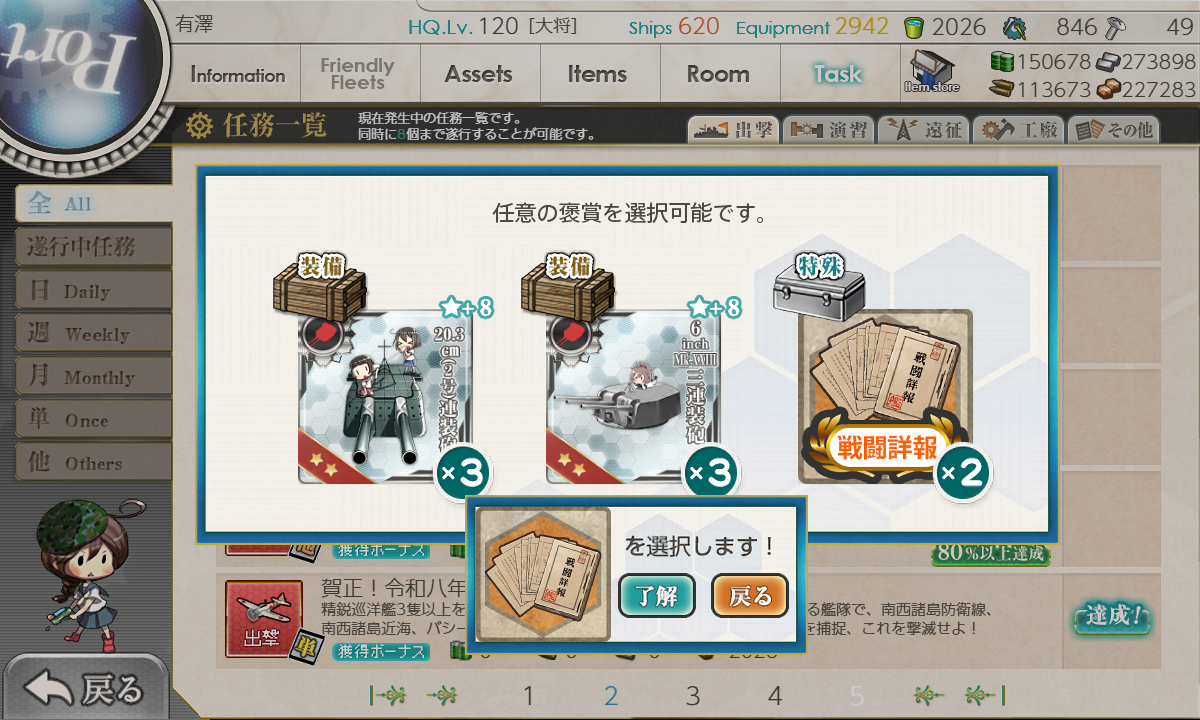Filter quests by 演習 exercise category
The image size is (1200, 720).
(x=827, y=129)
